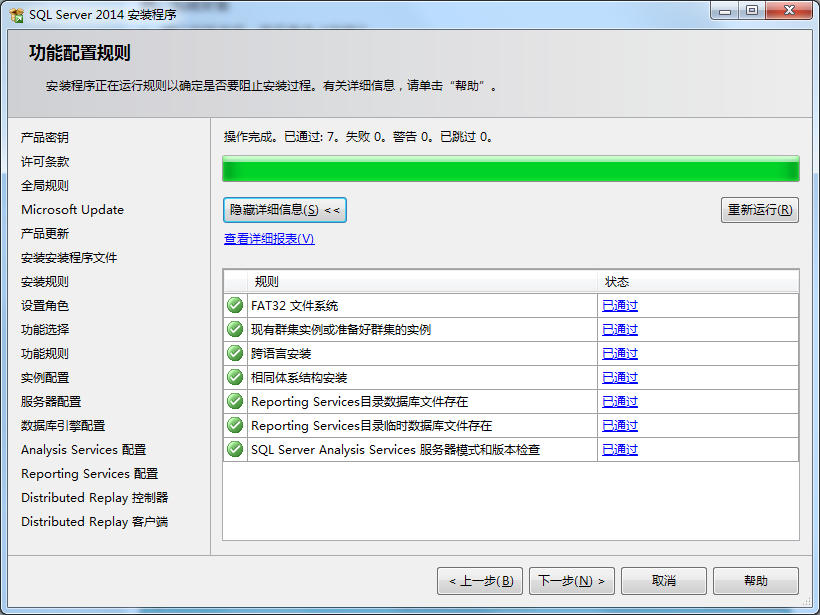Cancel setup with 取消 button
The height and width of the screenshot is (615, 820).
click(664, 581)
